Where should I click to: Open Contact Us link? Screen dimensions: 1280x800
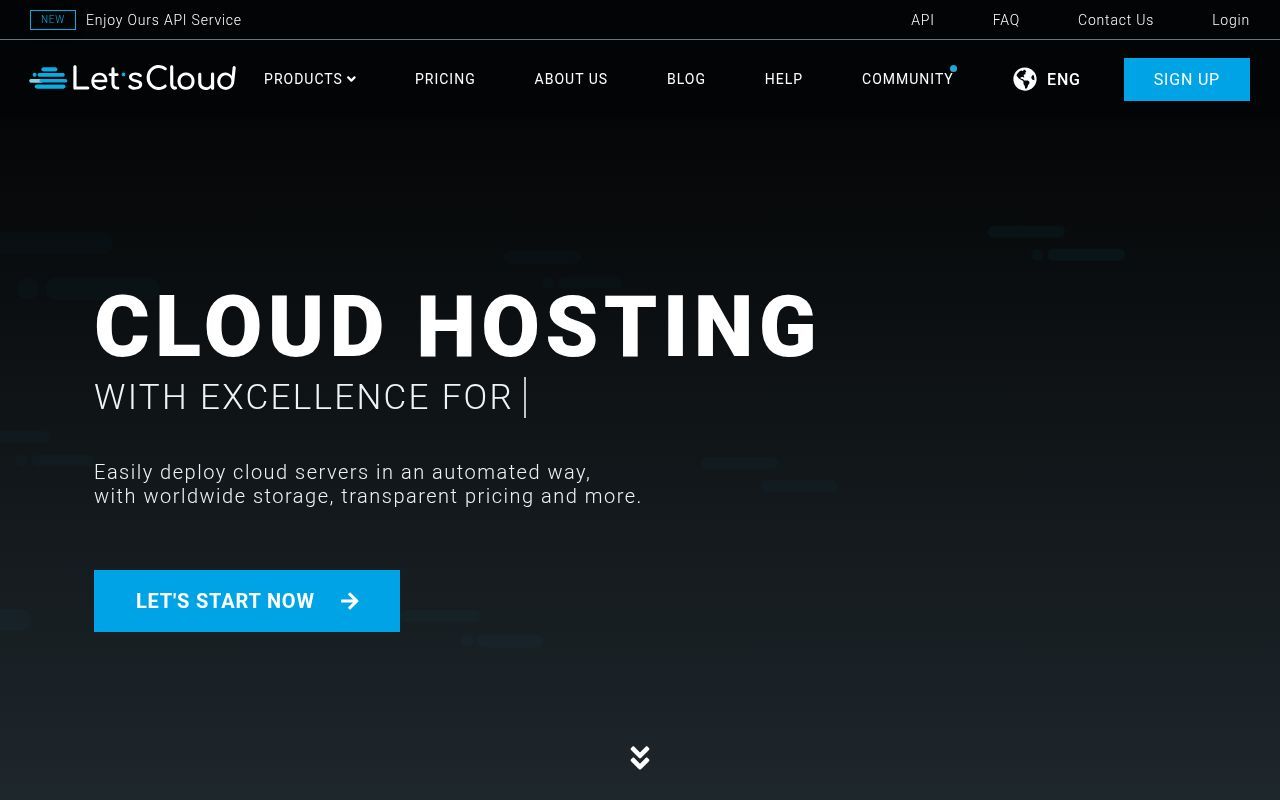1116,20
